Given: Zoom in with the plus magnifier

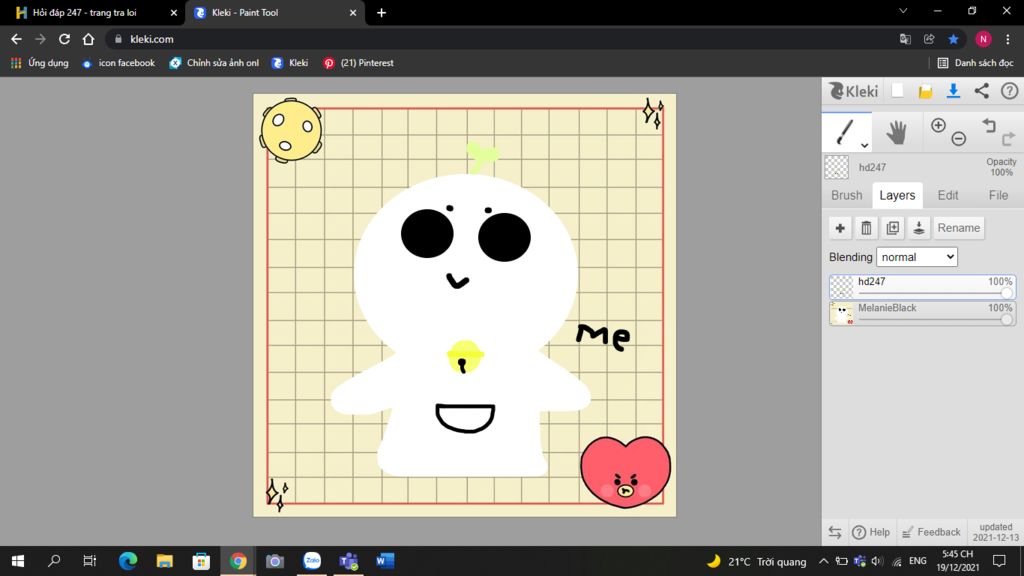Looking at the screenshot, I should pos(938,125).
